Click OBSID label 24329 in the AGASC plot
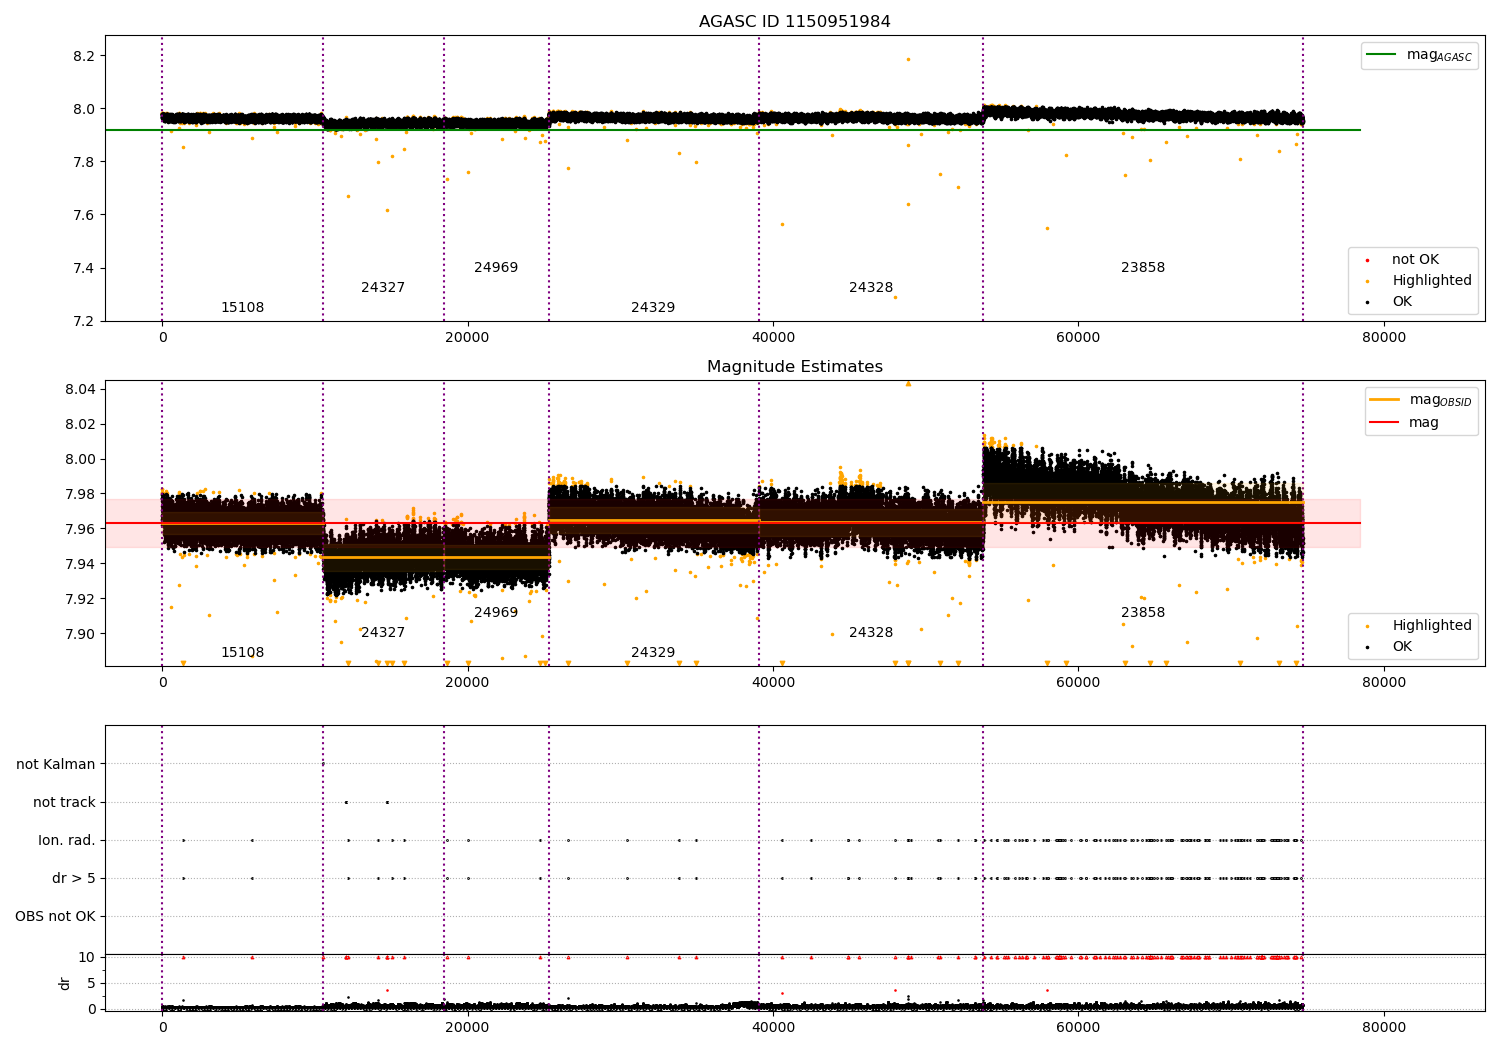This screenshot has width=1500, height=1050. [x=653, y=308]
